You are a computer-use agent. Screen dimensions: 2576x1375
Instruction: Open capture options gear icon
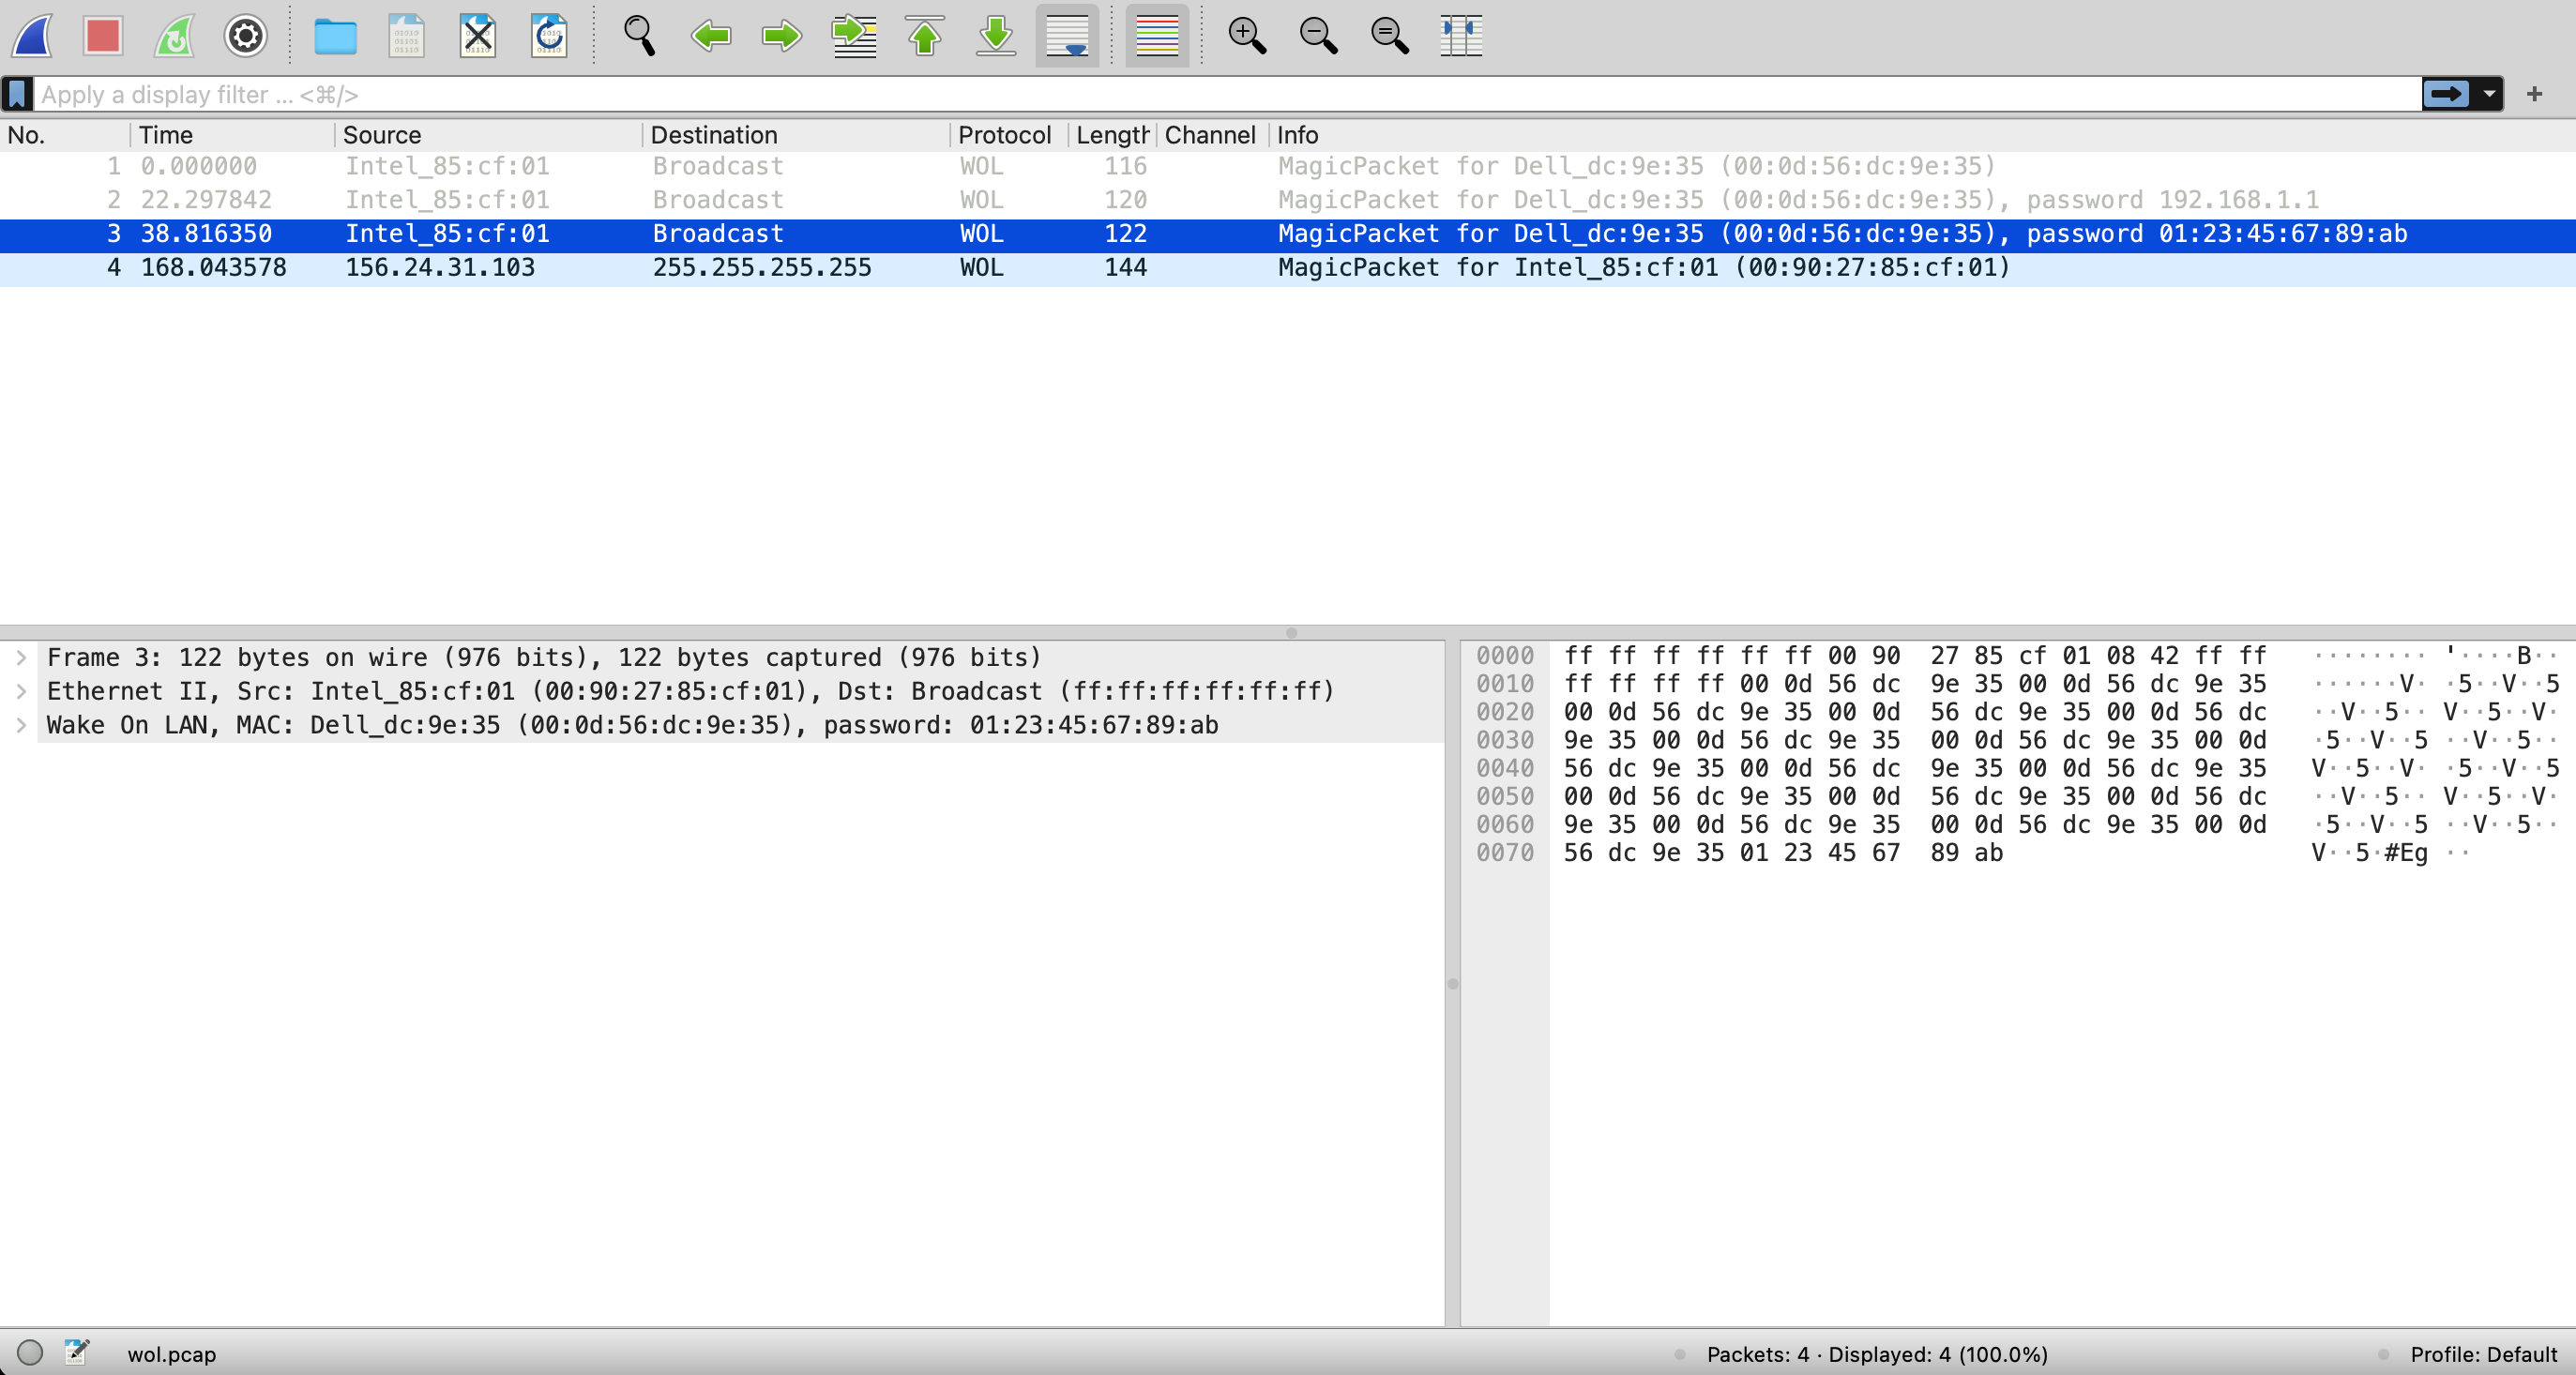tap(246, 36)
